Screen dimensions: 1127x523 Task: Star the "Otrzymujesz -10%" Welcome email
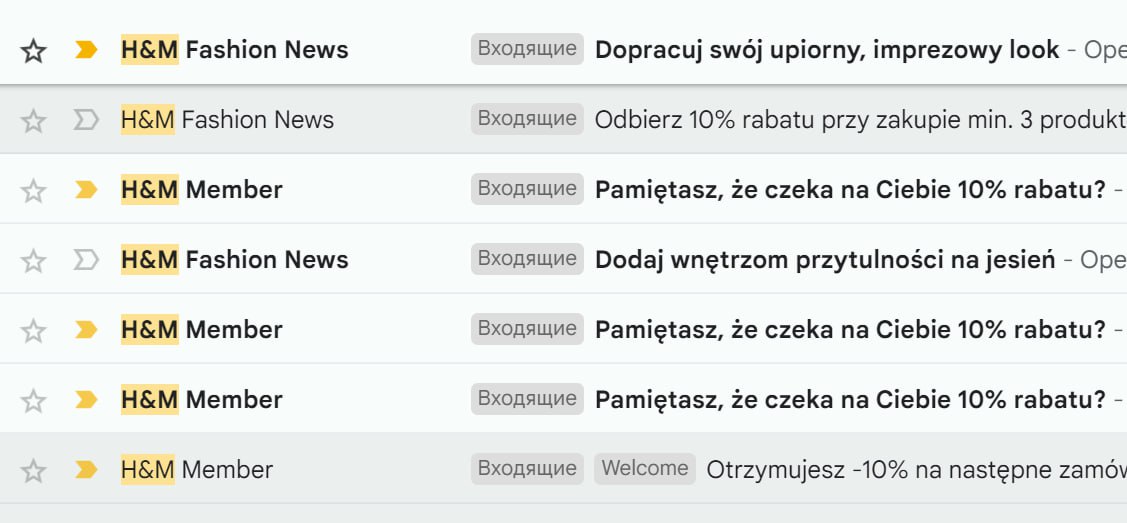[x=33, y=471]
